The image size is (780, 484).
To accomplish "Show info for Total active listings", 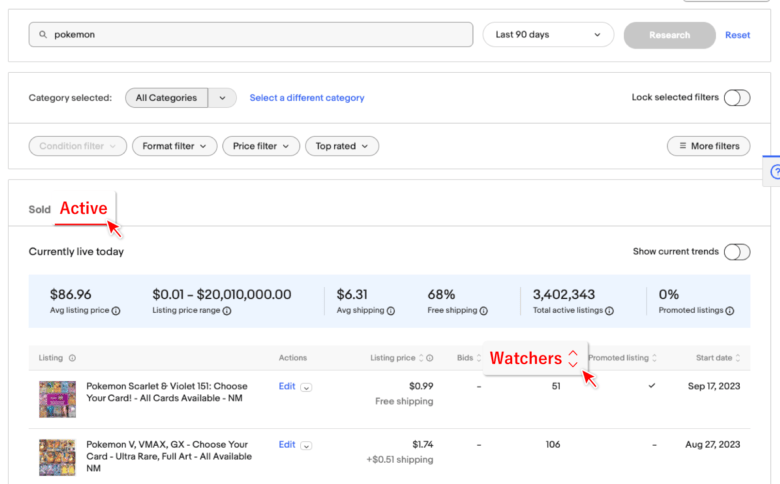I will [610, 311].
